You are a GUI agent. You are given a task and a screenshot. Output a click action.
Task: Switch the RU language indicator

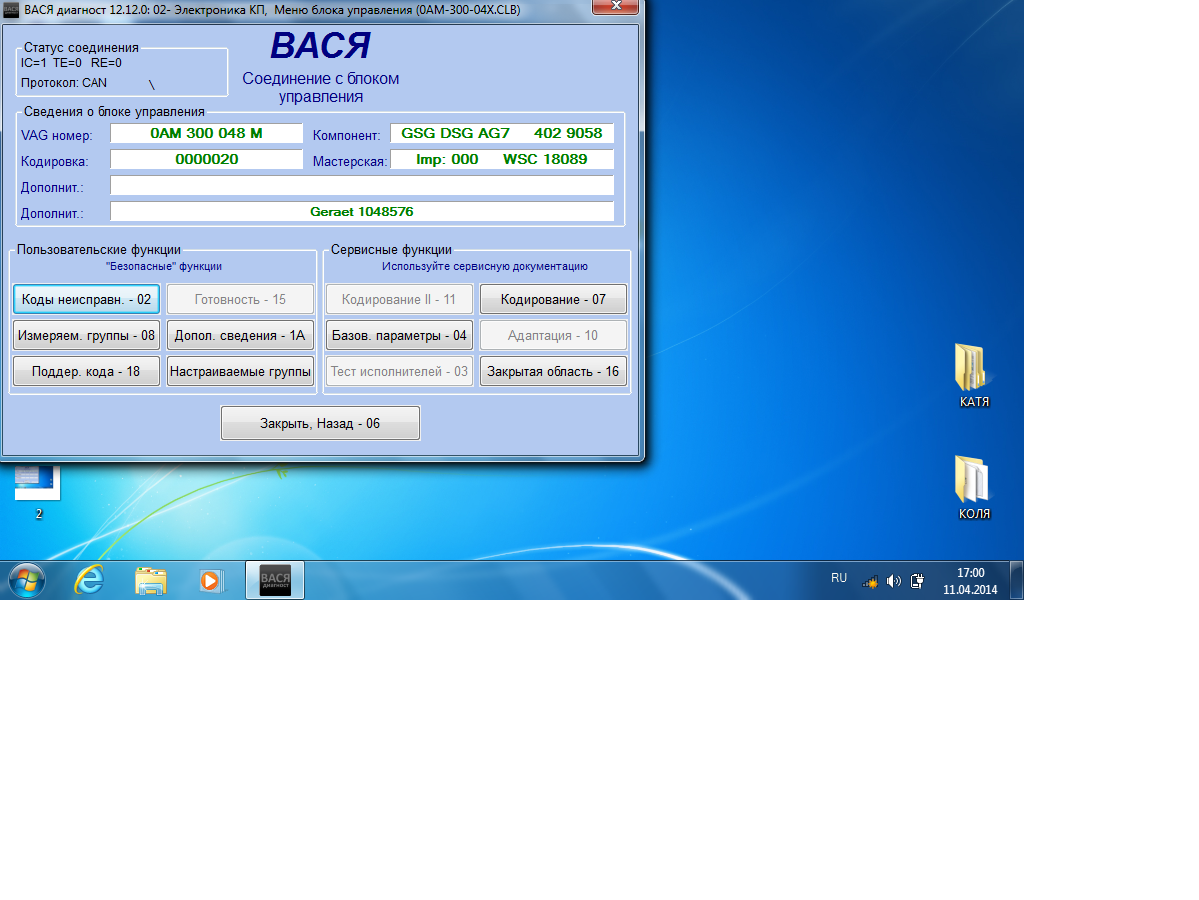pos(839,578)
